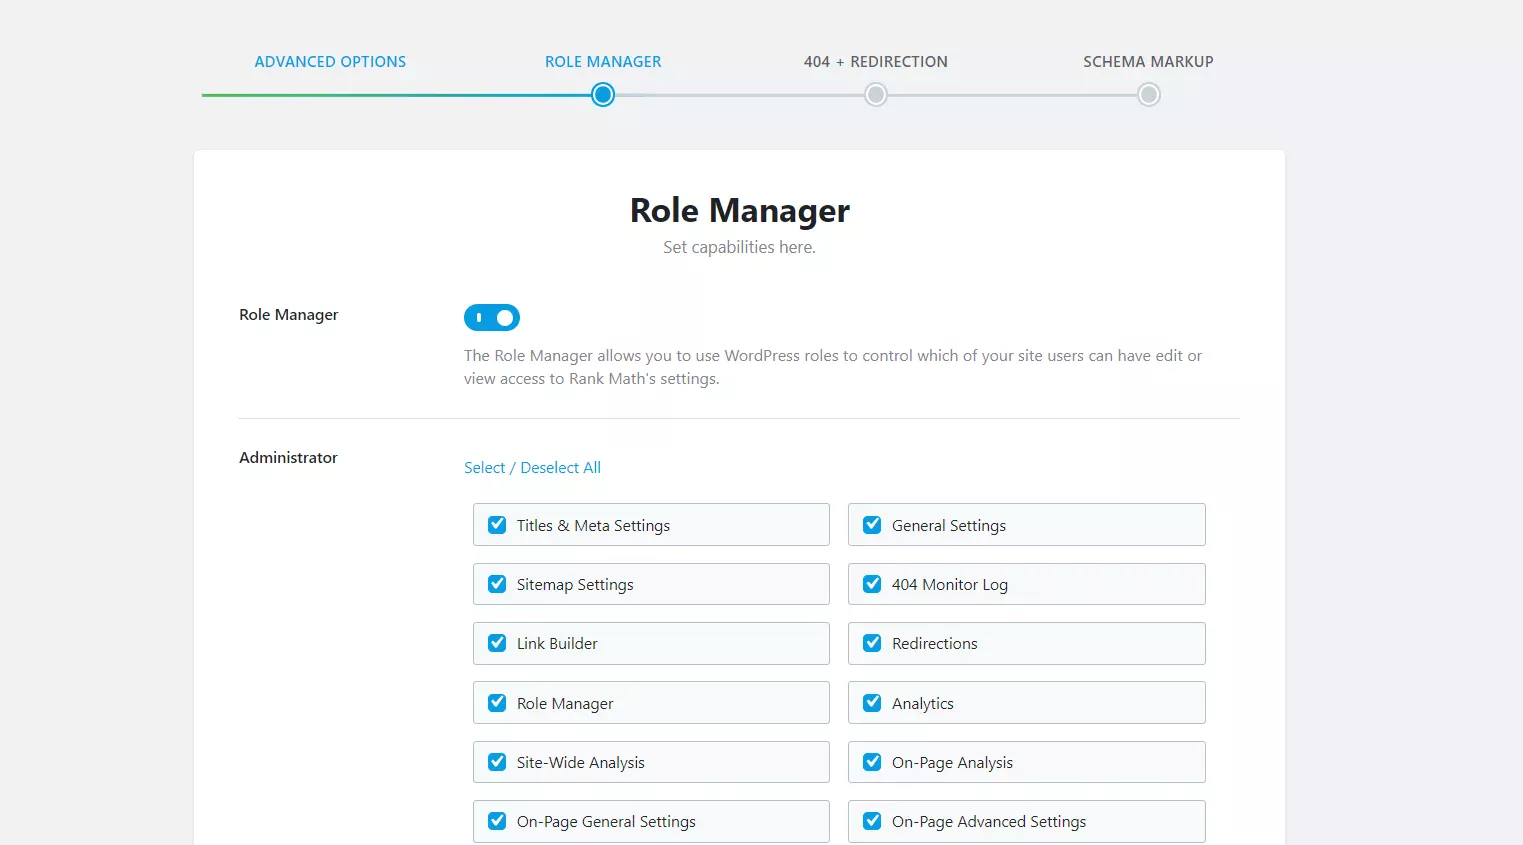Uncheck On-Page Analysis checkbox

tap(872, 762)
